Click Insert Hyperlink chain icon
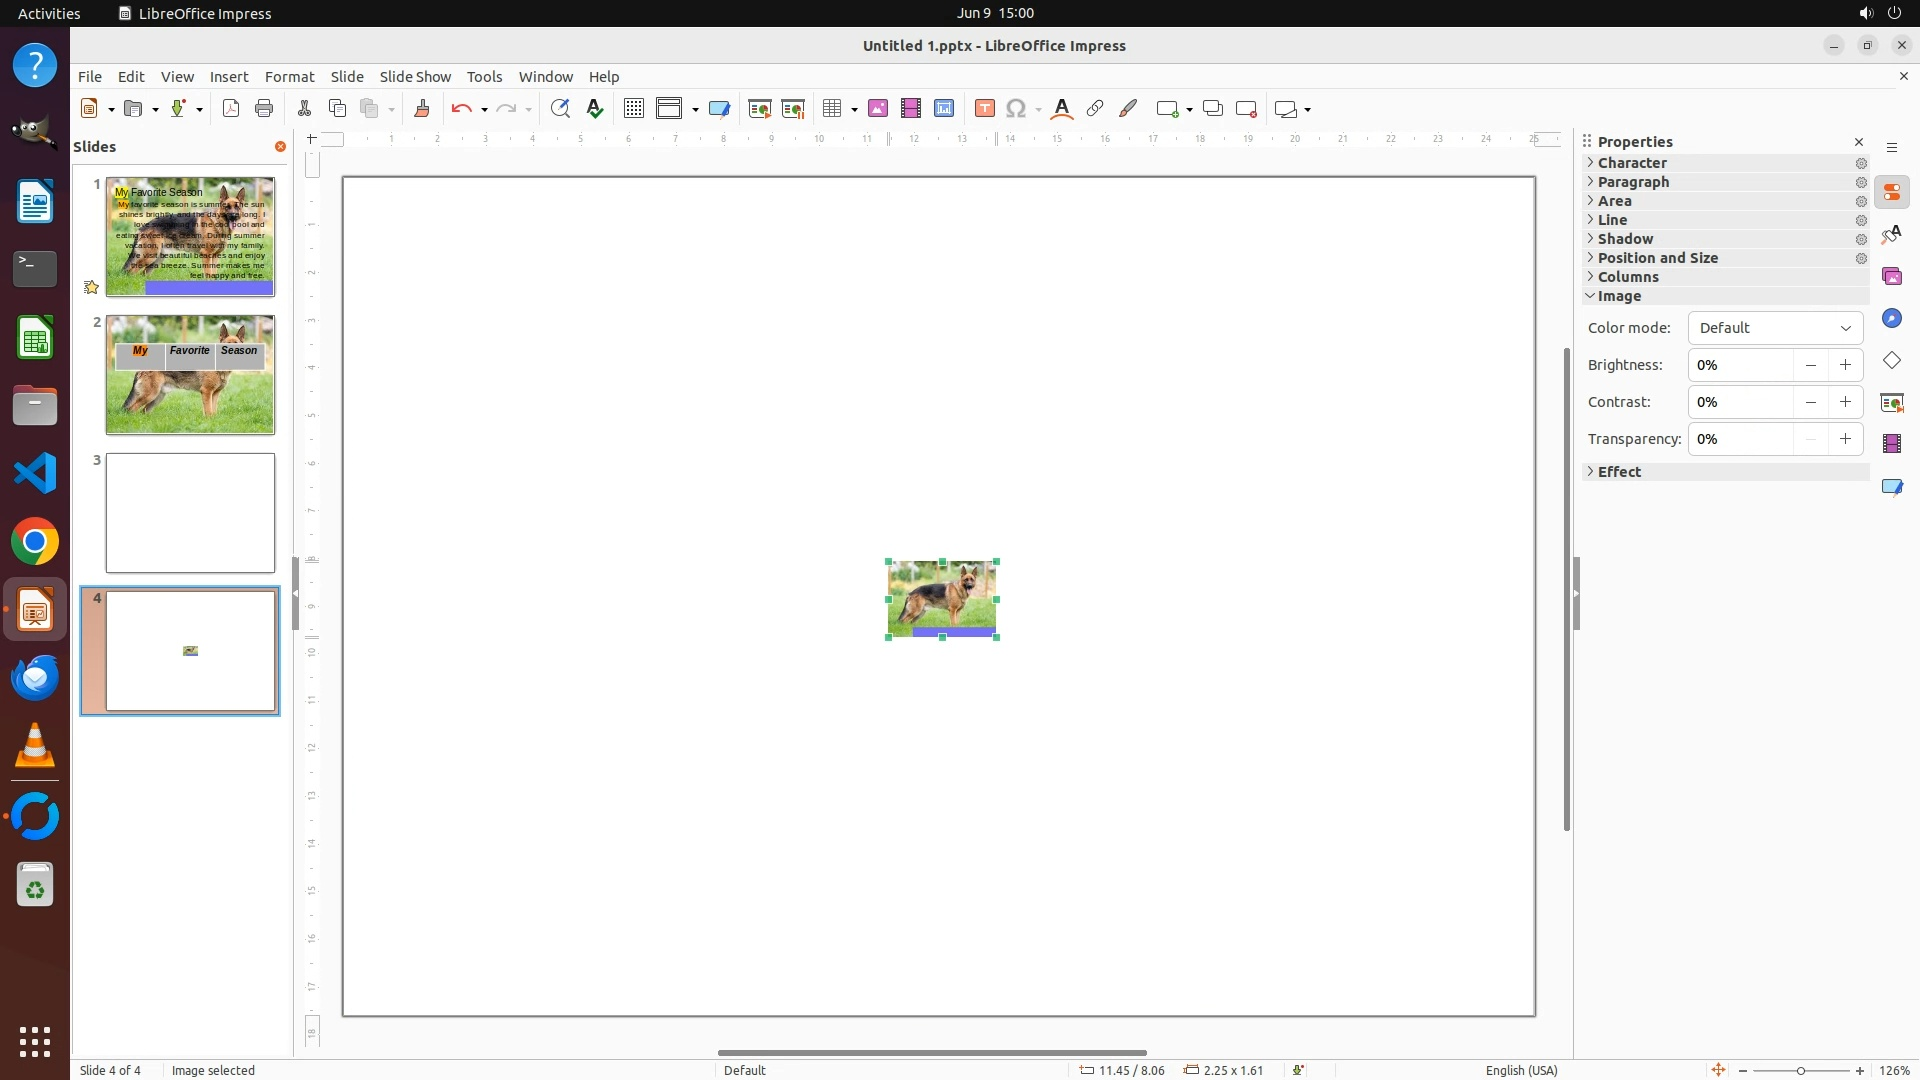1920x1080 pixels. (x=1095, y=109)
